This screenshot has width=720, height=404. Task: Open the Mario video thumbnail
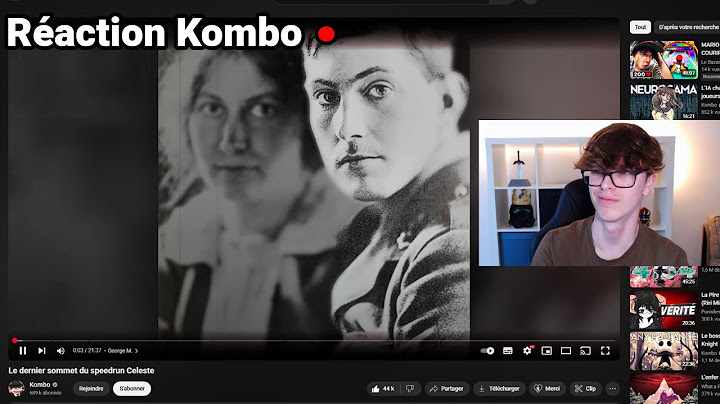pos(664,60)
